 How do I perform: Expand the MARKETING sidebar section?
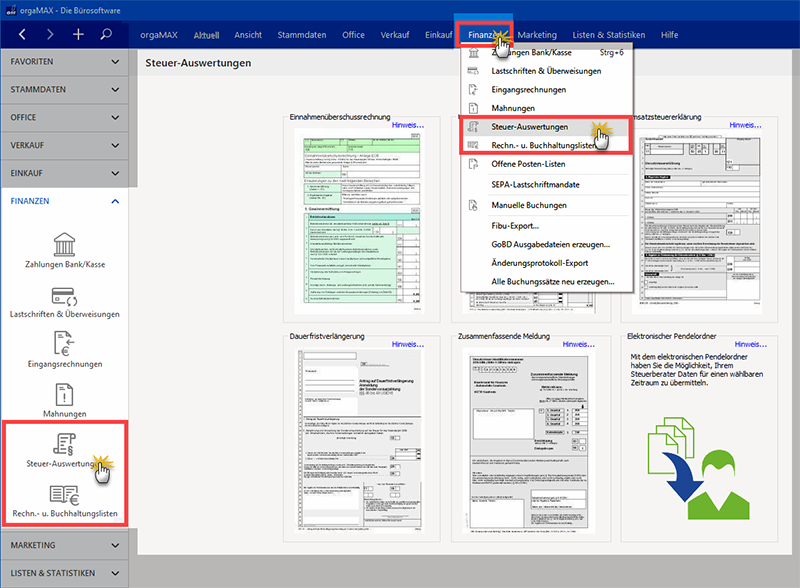click(x=65, y=545)
